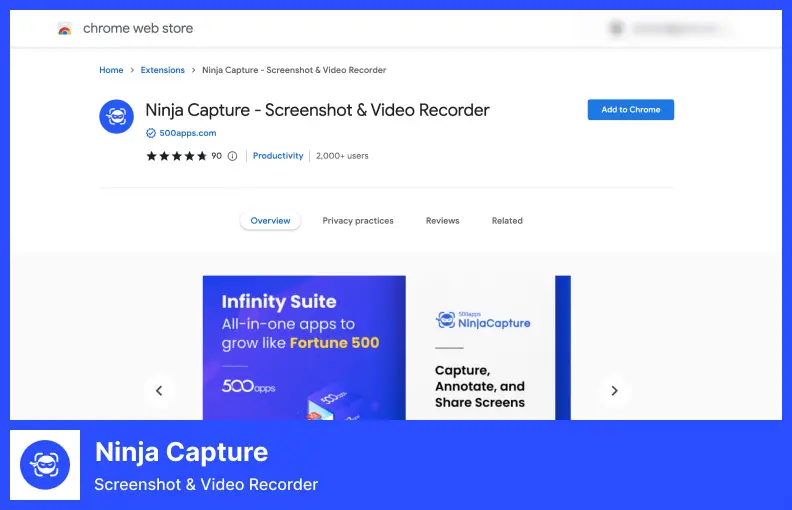Viewport: 792px width, 510px height.
Task: Switch to the Privacy practices tab
Action: pos(358,221)
